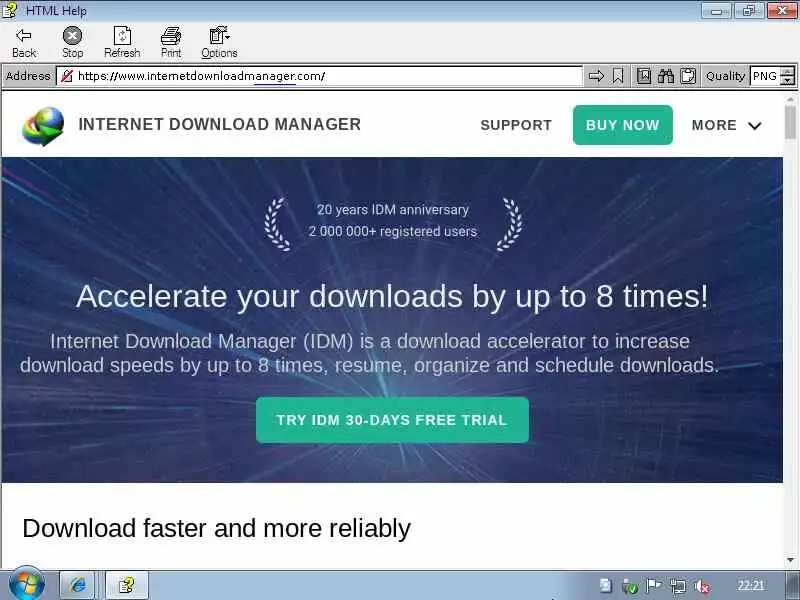This screenshot has width=800, height=600.
Task: Expand the MORE navigation menu
Action: (x=727, y=125)
